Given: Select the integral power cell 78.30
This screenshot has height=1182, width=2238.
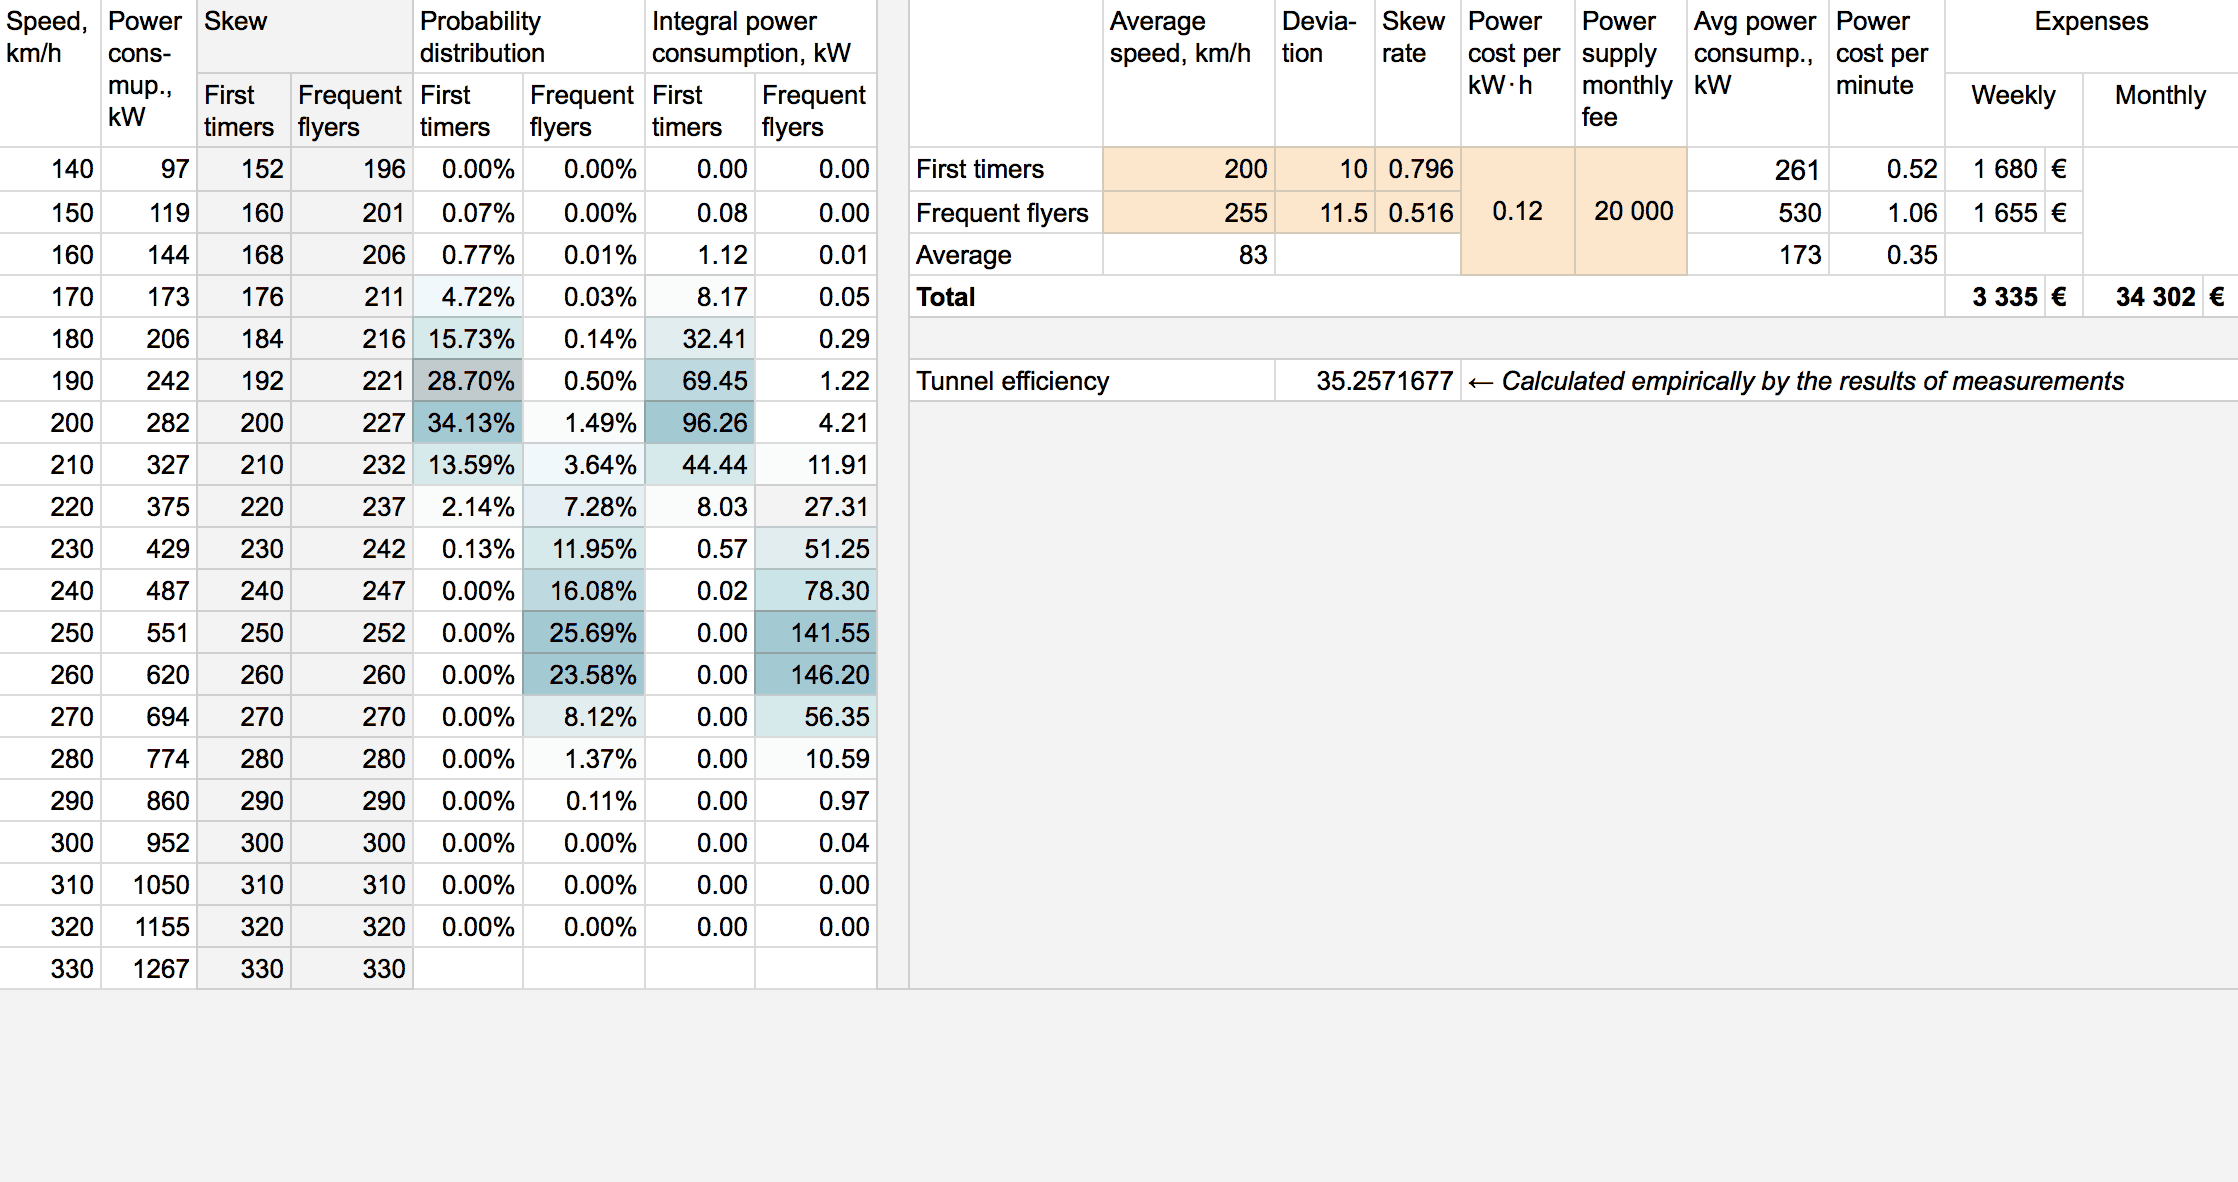Looking at the screenshot, I should point(816,591).
